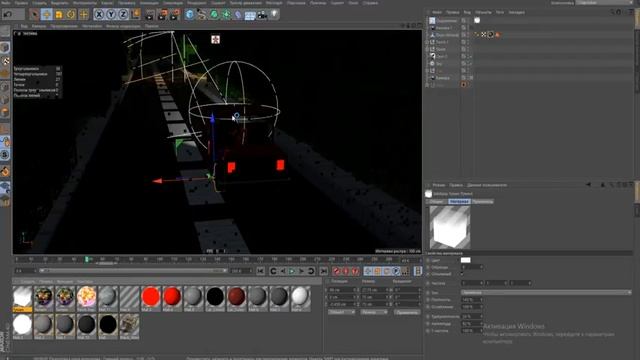The height and width of the screenshot is (360, 640).
Task: Open the Создать menu in the material manager
Action: (28, 282)
